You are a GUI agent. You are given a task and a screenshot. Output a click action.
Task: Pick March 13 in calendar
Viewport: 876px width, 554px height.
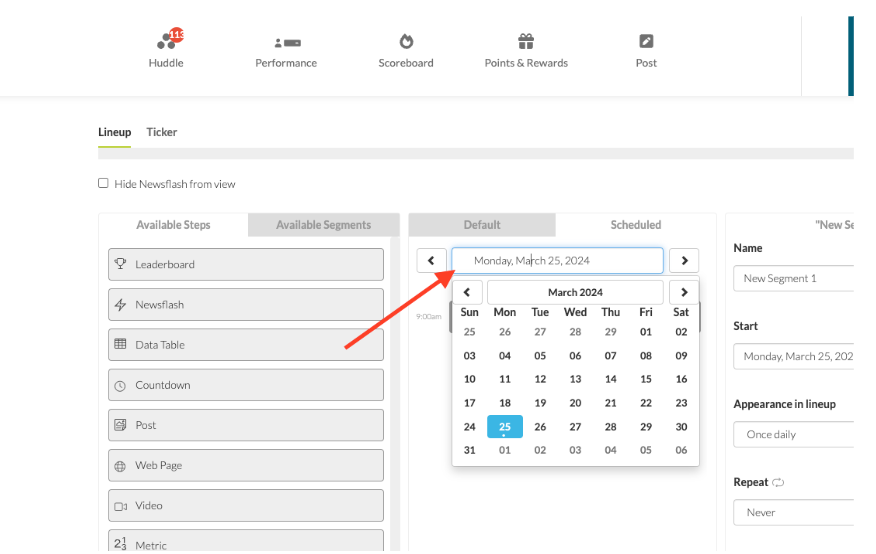pos(575,379)
